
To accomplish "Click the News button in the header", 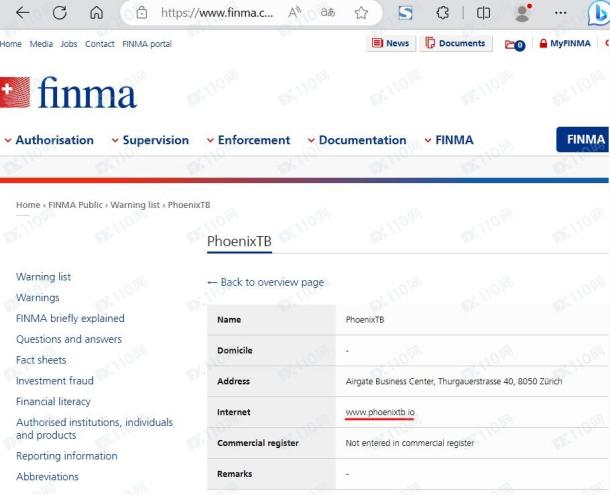I will [x=391, y=43].
